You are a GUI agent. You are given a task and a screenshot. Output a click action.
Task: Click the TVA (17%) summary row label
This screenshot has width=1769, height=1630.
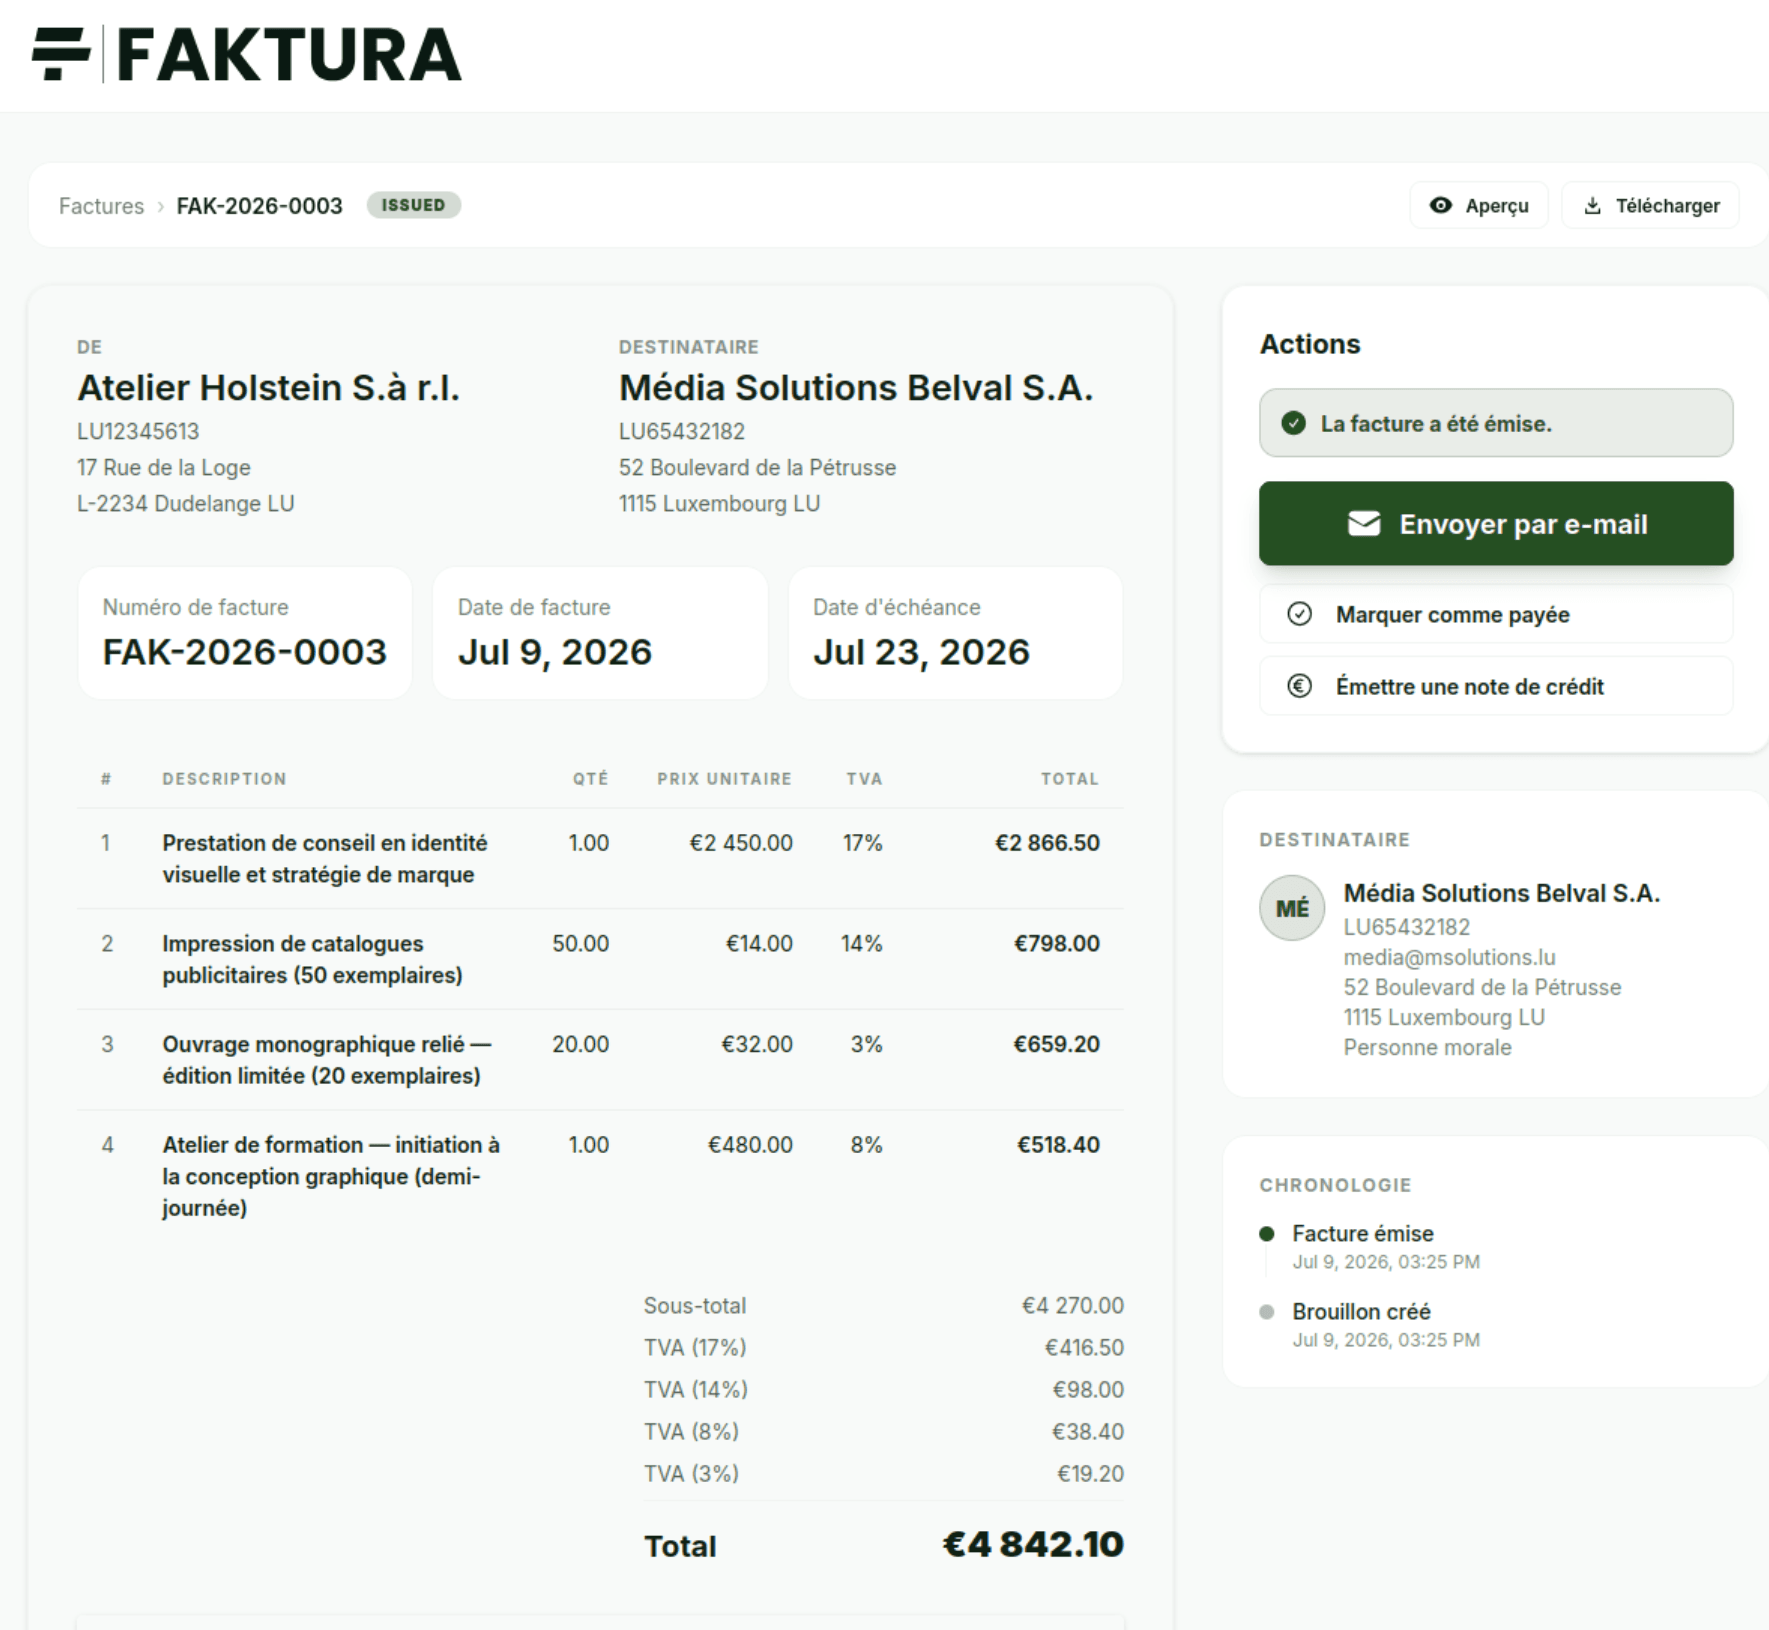tap(695, 1348)
